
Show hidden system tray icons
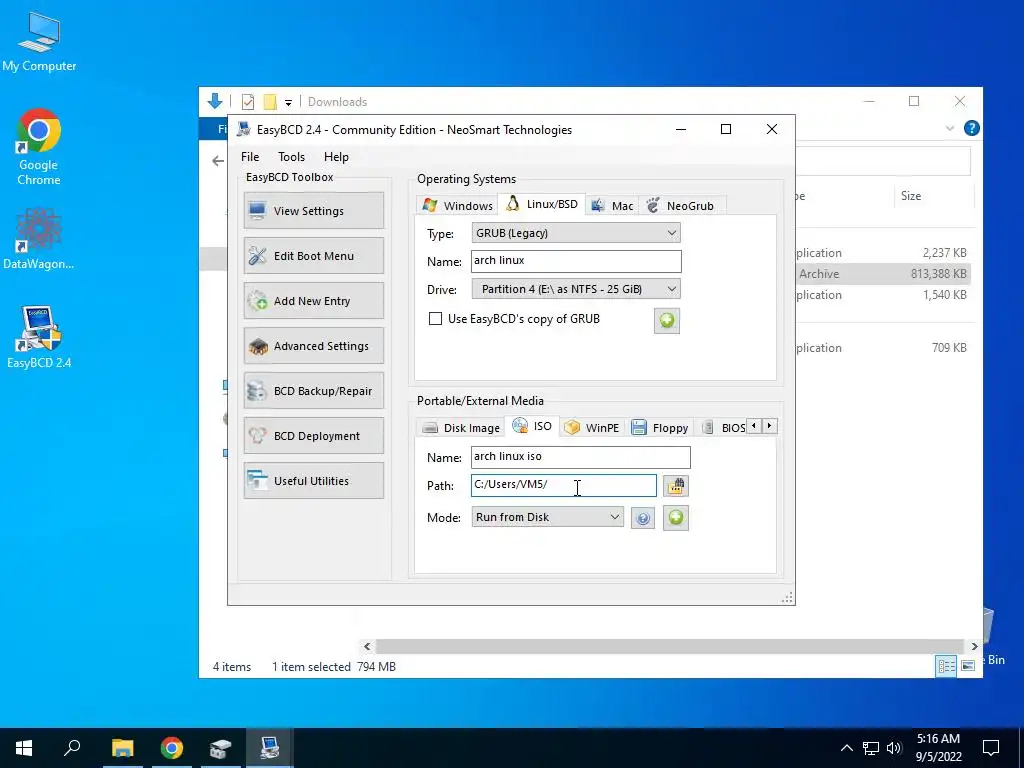point(846,748)
